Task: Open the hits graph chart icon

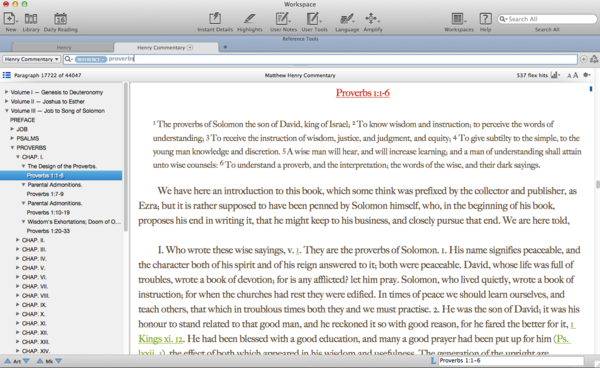Action: [555, 75]
